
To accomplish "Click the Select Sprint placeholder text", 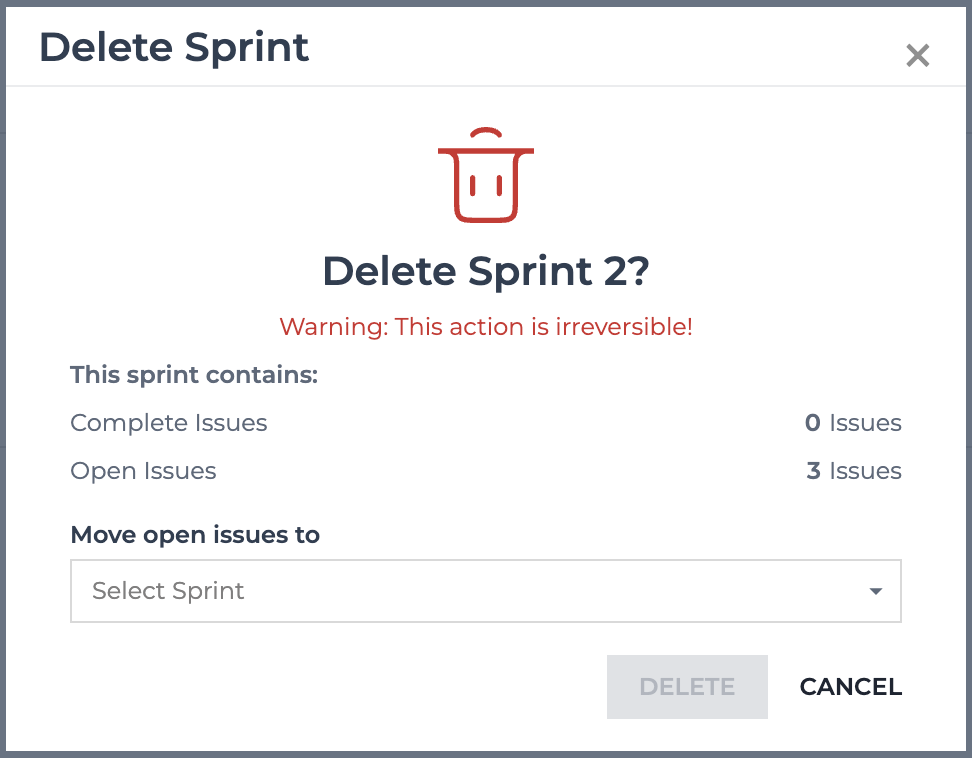I will [168, 591].
